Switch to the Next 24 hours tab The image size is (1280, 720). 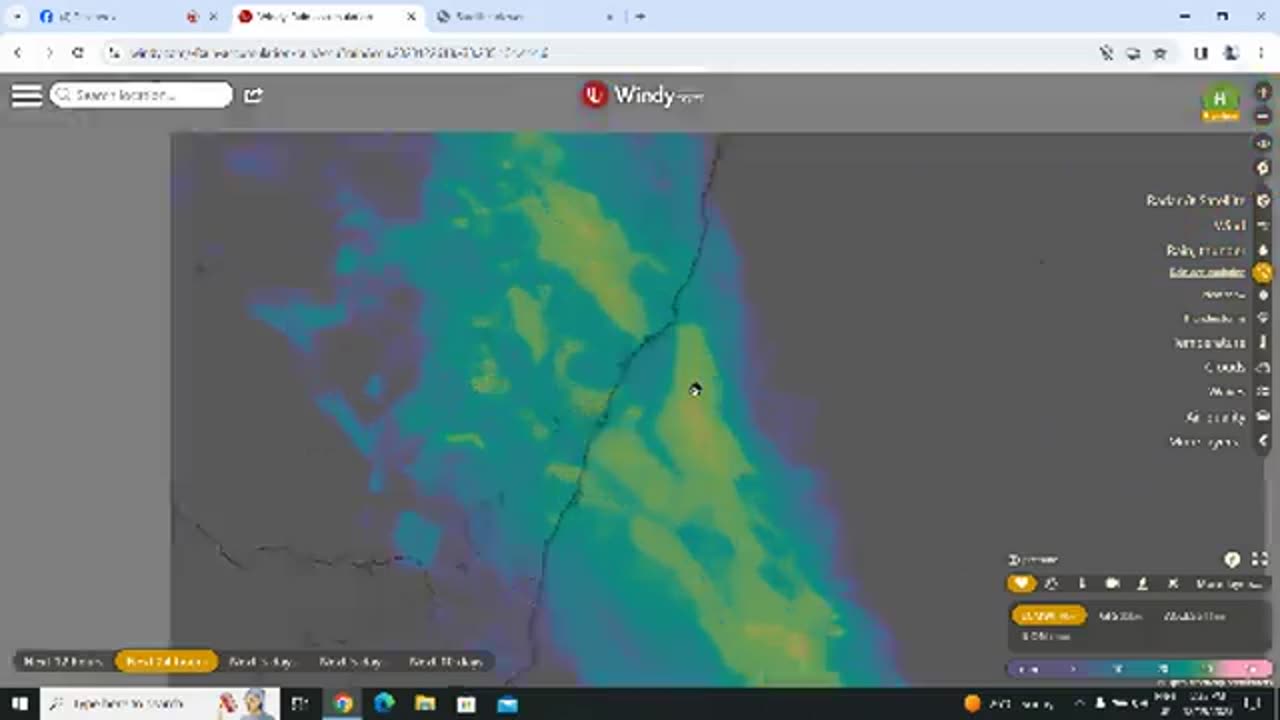tap(166, 661)
